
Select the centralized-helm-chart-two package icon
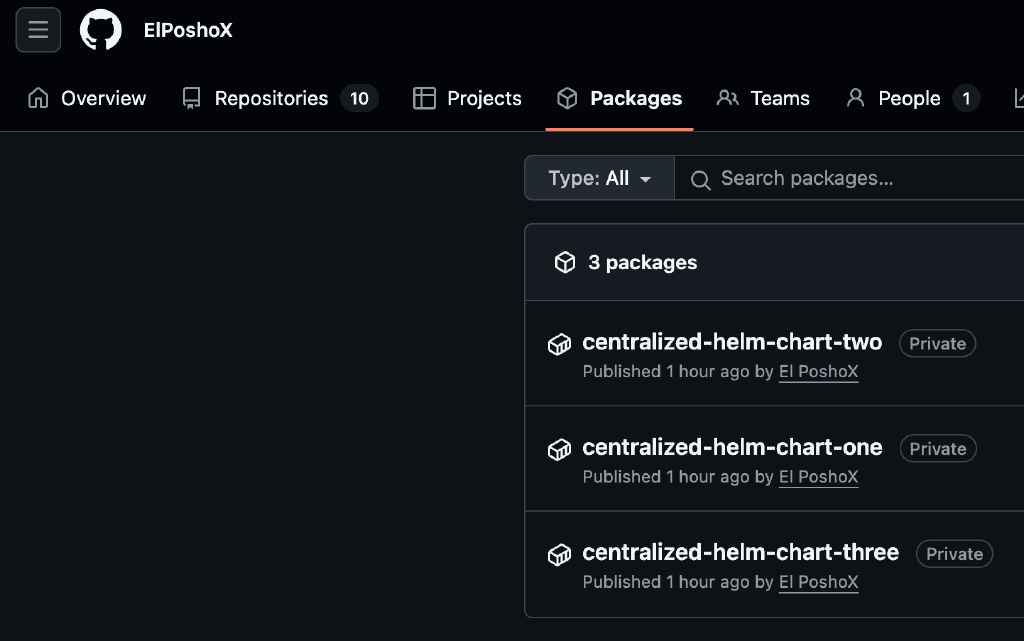click(559, 343)
